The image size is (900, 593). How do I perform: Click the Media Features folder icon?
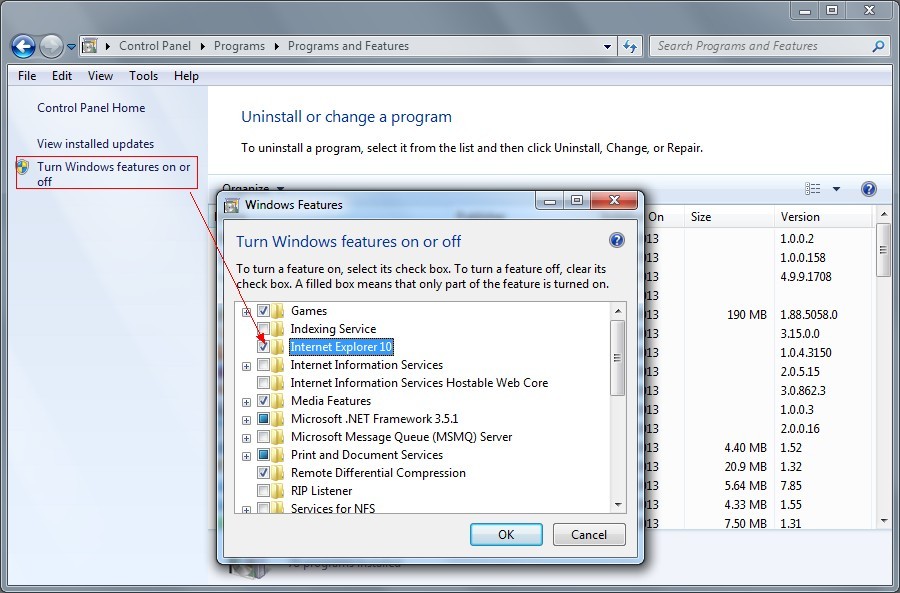(x=278, y=401)
